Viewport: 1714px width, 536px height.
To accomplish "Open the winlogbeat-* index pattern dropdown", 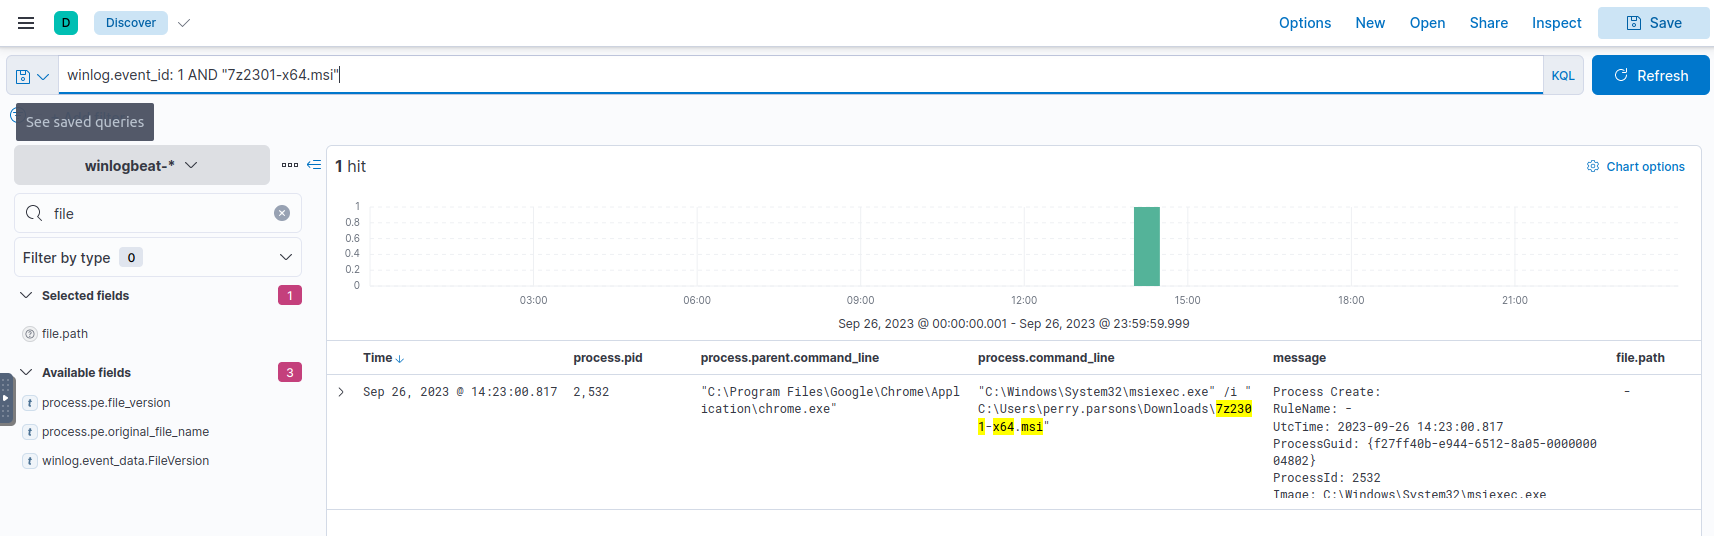I will 142,165.
